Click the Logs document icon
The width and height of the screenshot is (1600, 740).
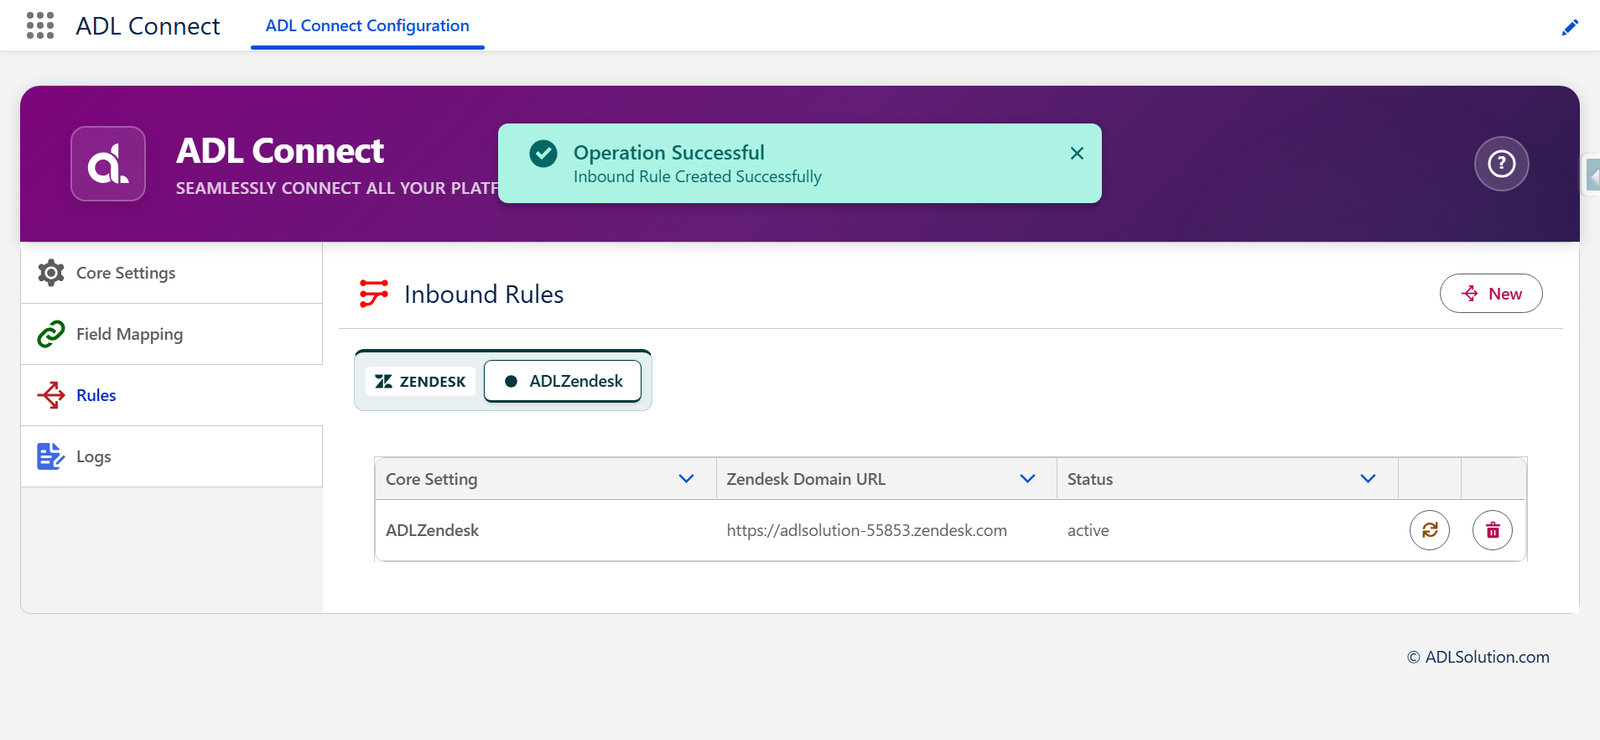pos(51,456)
